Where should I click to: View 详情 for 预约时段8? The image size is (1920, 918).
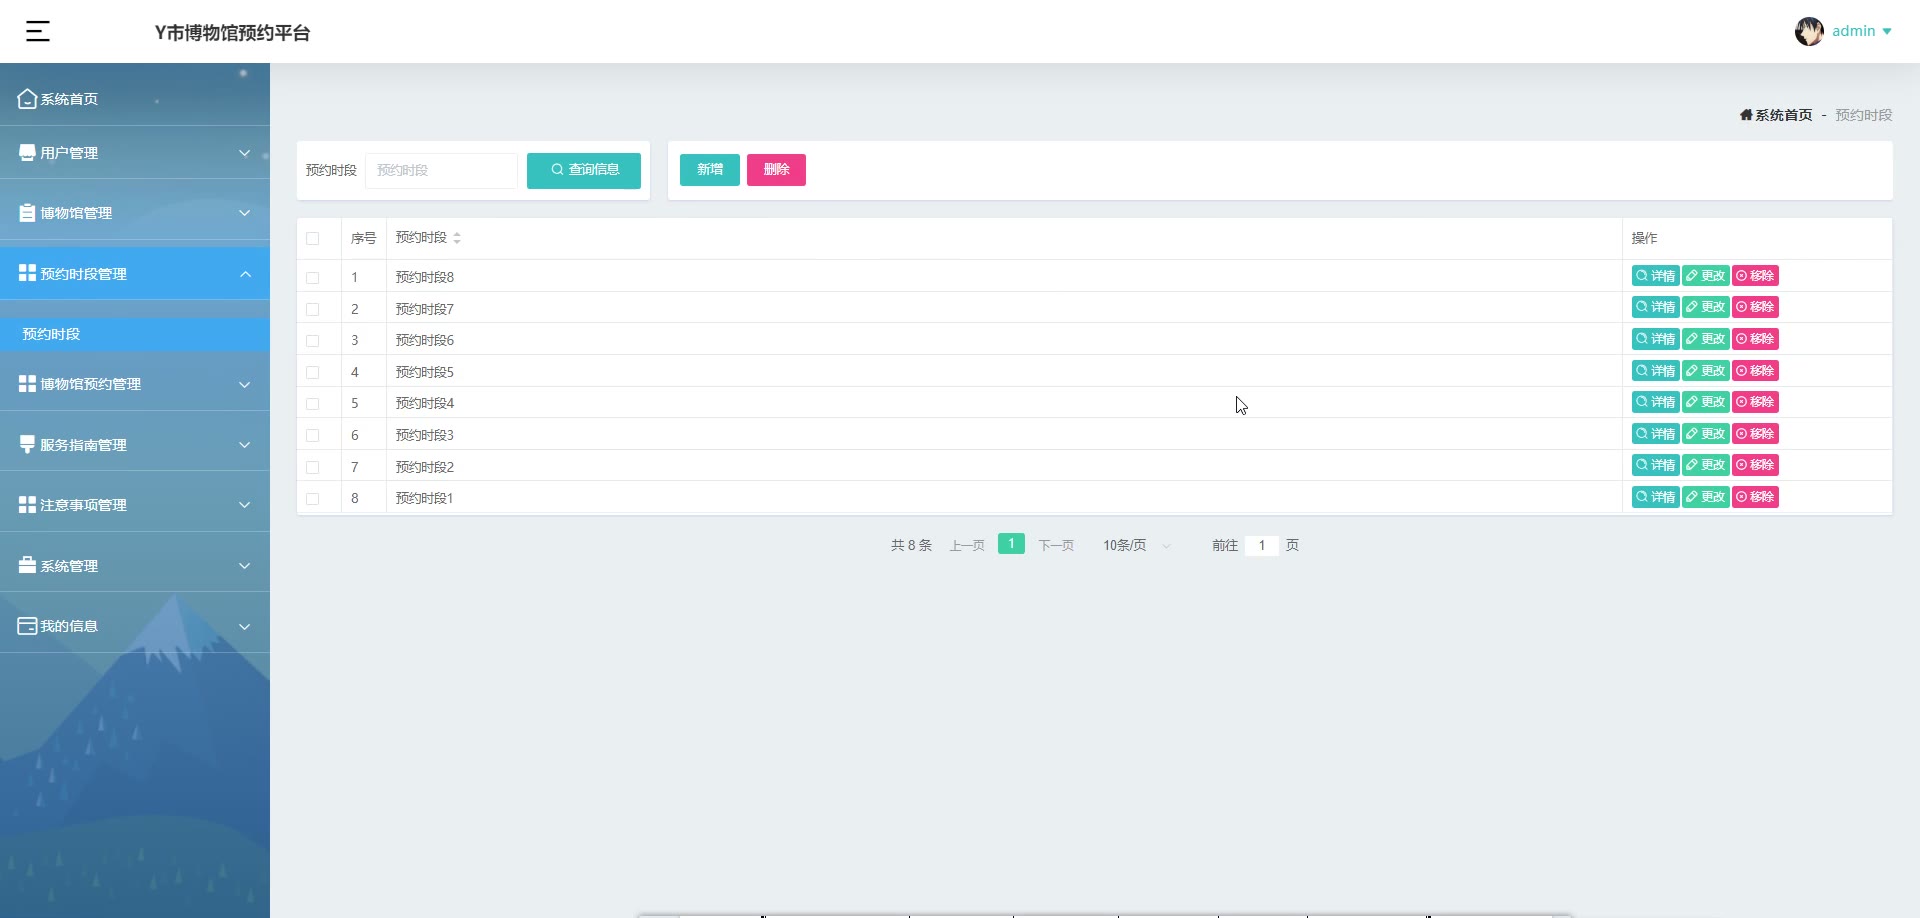tap(1655, 276)
